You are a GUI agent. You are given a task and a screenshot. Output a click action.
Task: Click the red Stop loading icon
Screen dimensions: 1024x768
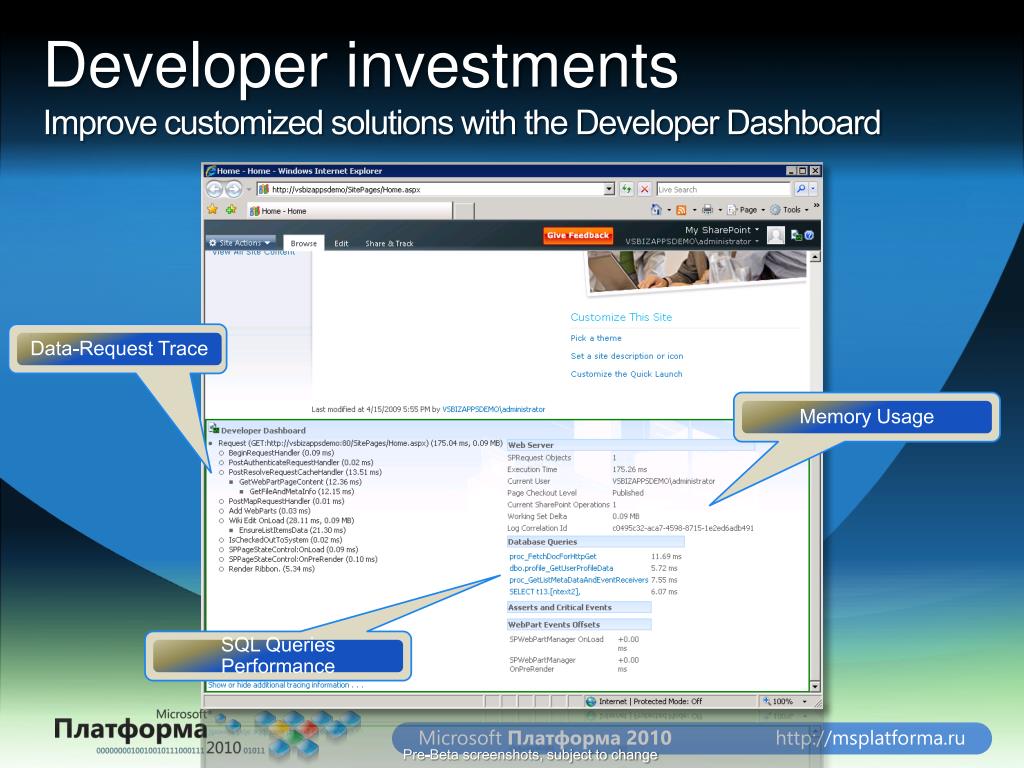pos(645,189)
